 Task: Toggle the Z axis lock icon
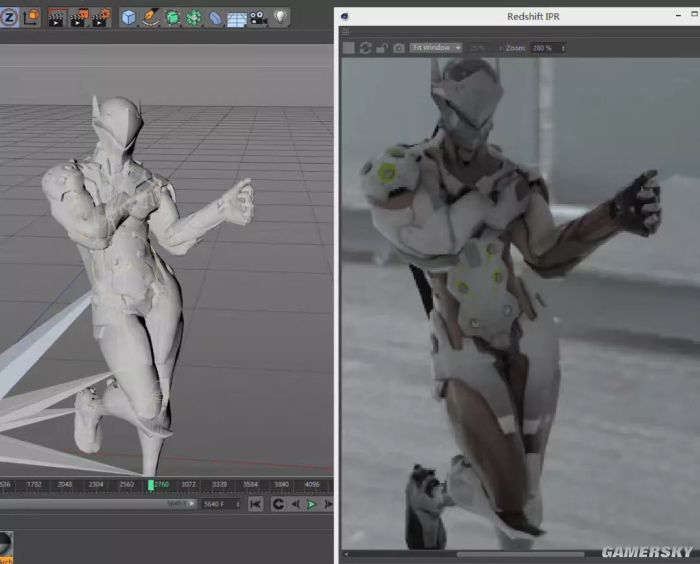tap(9, 18)
